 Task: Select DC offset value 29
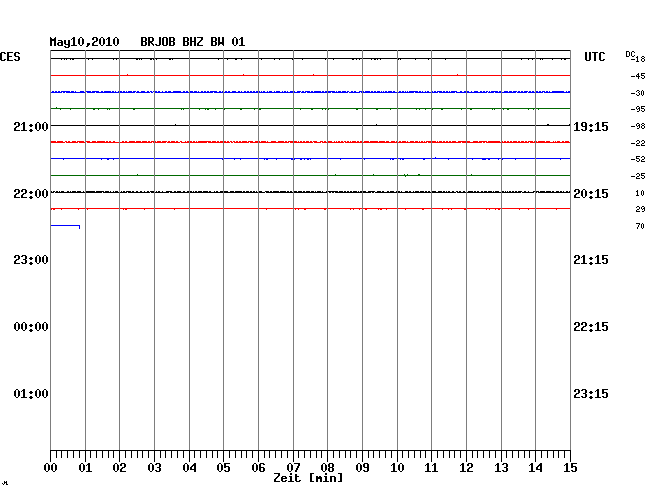(x=640, y=209)
